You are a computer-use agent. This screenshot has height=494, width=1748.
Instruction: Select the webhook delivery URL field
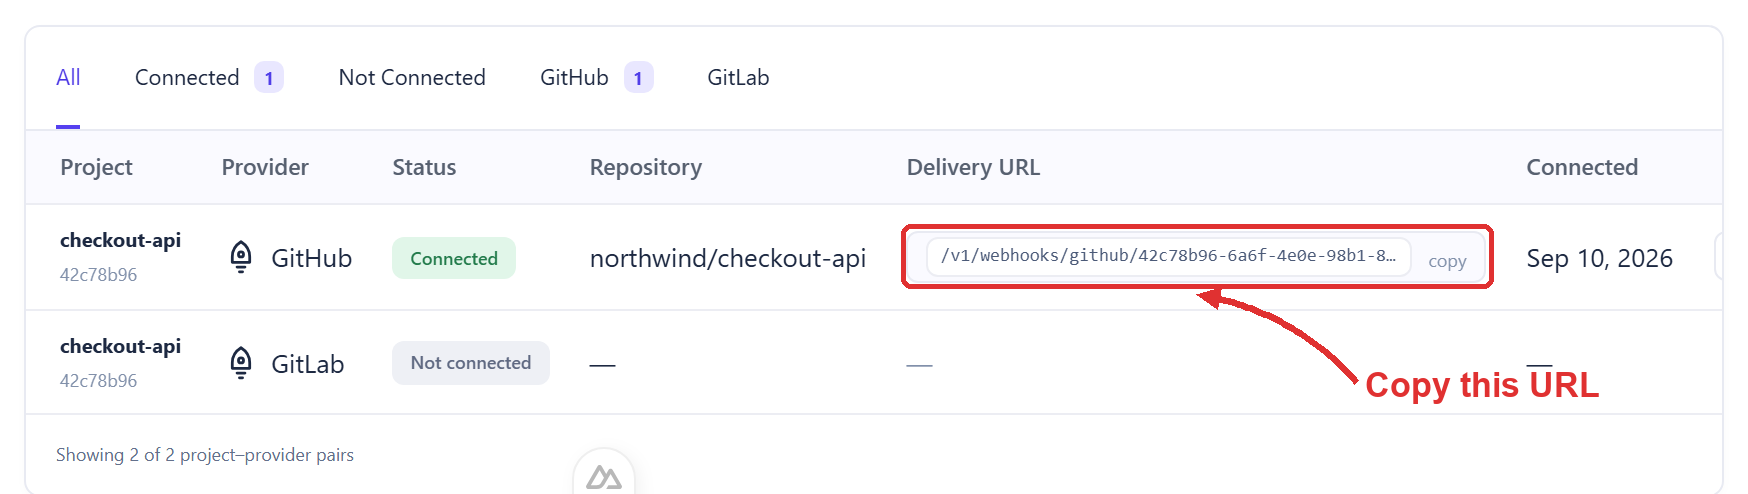(x=1168, y=256)
